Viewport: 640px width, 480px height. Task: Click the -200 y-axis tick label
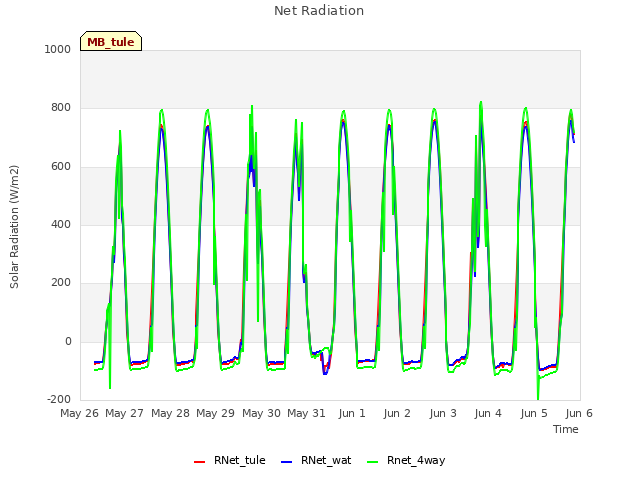click(x=59, y=399)
